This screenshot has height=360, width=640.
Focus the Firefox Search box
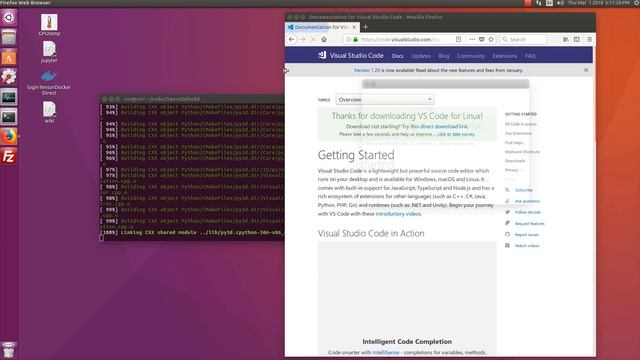click(x=523, y=39)
